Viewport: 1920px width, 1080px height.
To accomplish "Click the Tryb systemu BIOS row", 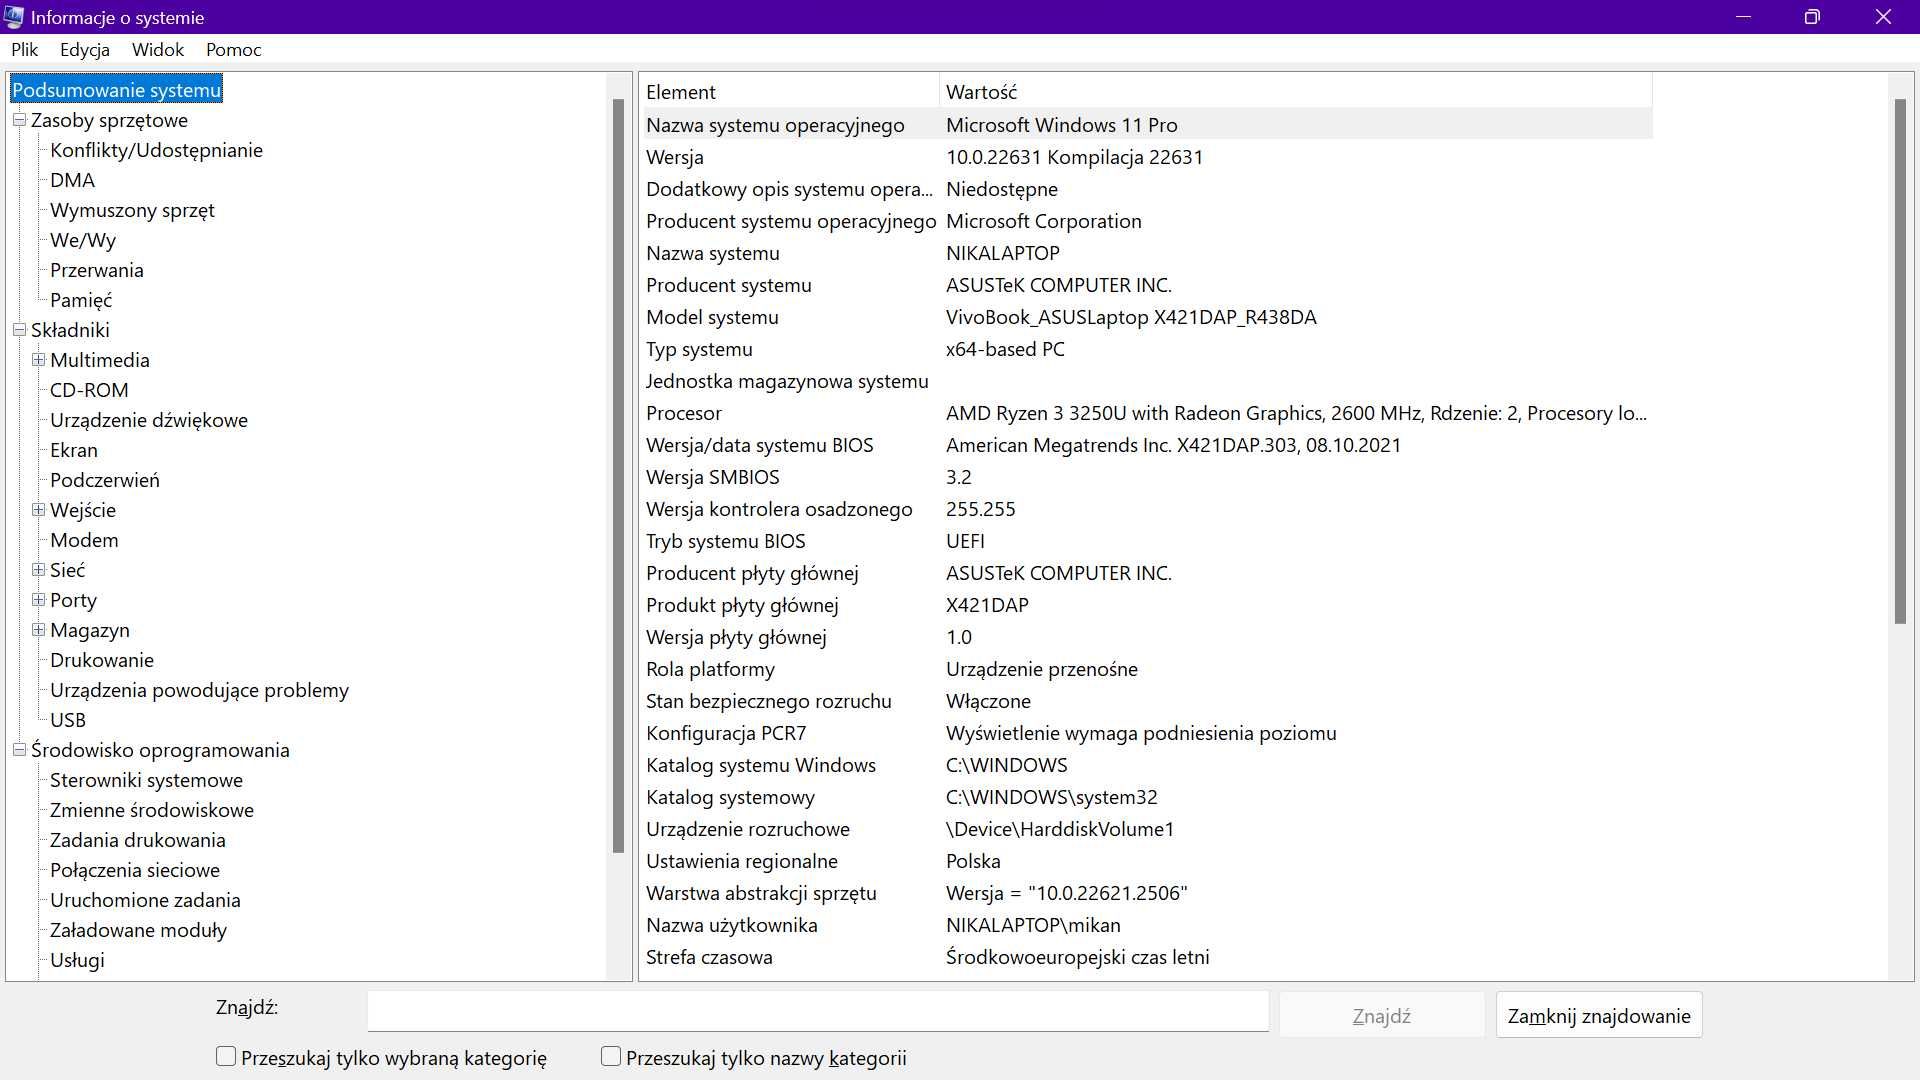I will point(1146,541).
